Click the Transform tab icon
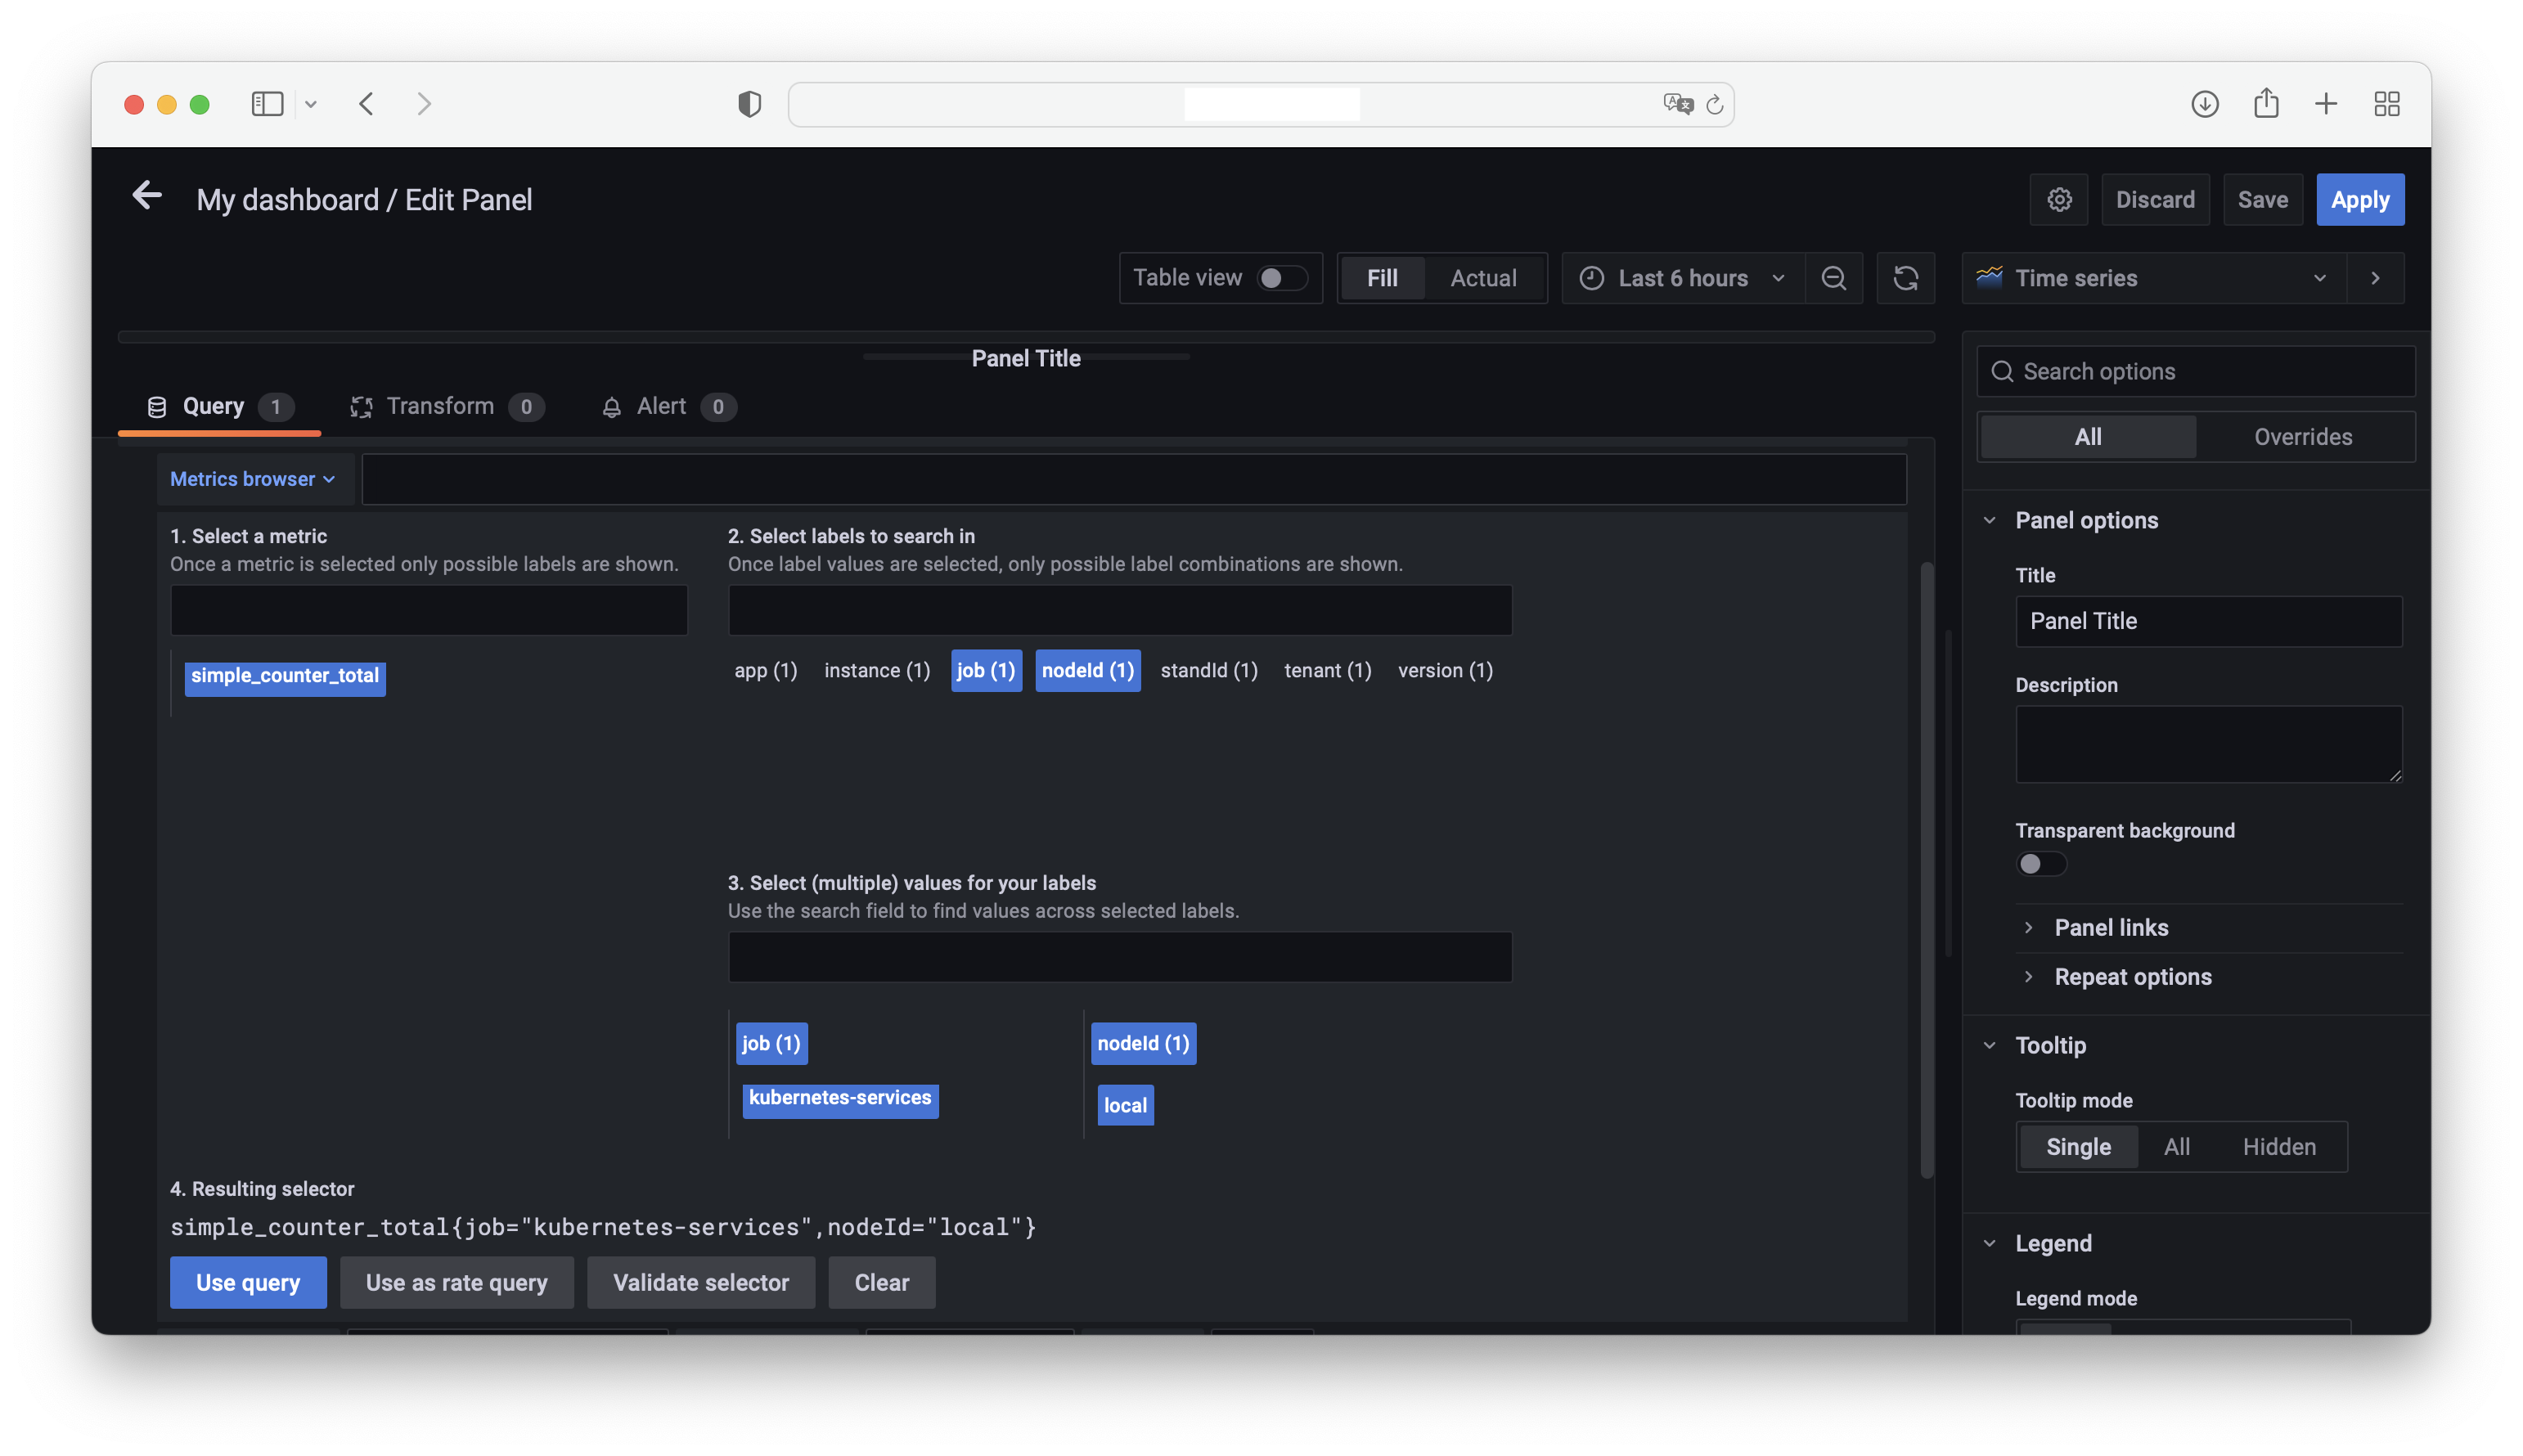The height and width of the screenshot is (1456, 2523). (361, 406)
